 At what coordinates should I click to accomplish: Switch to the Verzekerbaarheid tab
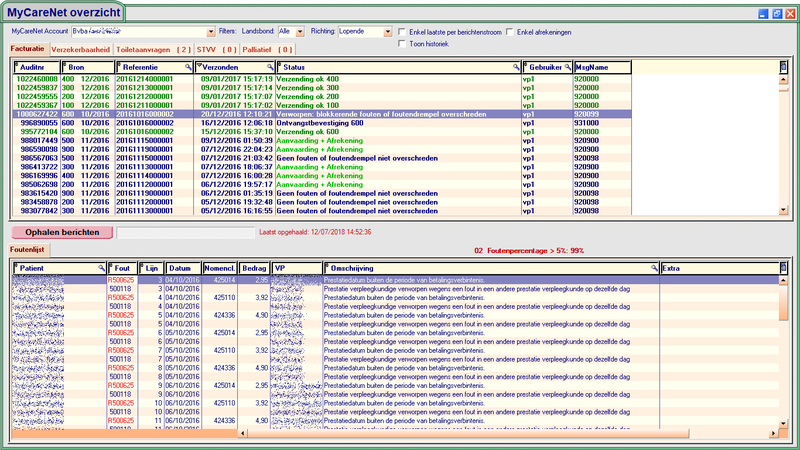81,48
